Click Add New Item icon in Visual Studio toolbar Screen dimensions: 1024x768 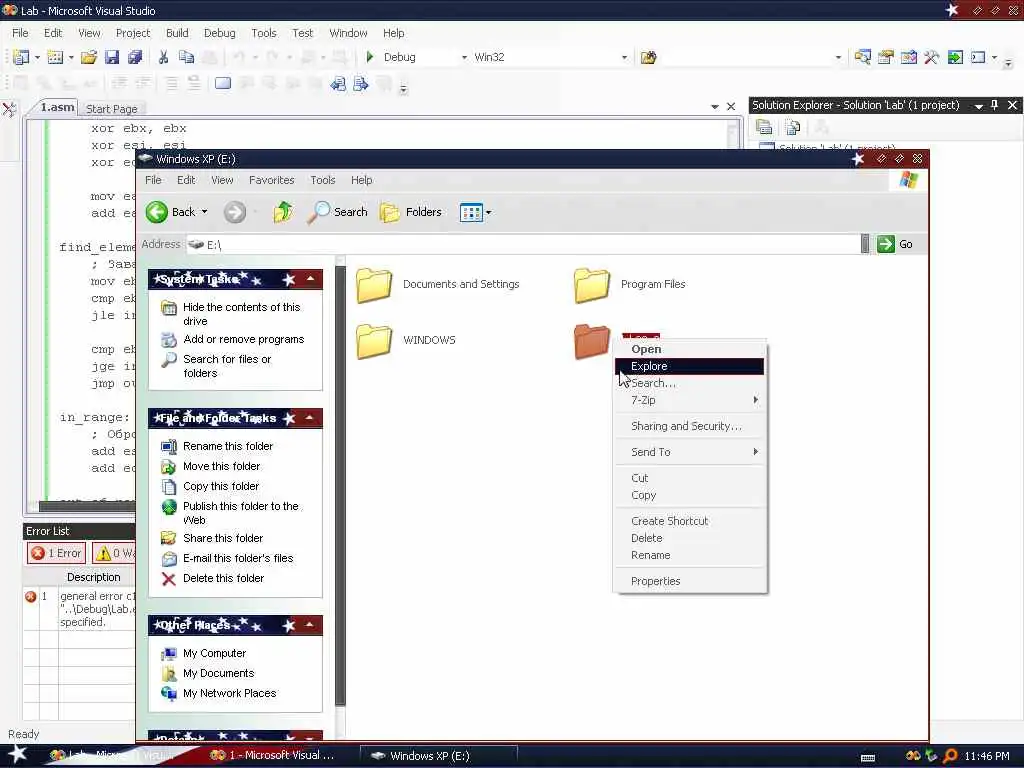(56, 57)
